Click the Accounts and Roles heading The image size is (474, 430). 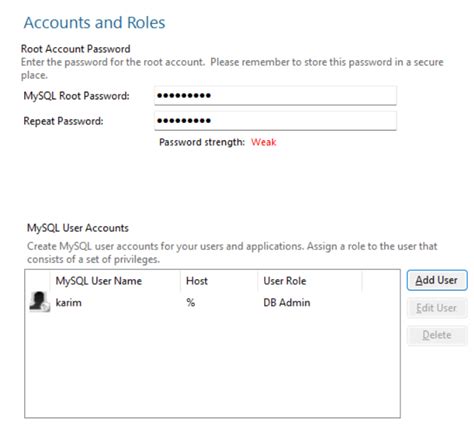(94, 23)
